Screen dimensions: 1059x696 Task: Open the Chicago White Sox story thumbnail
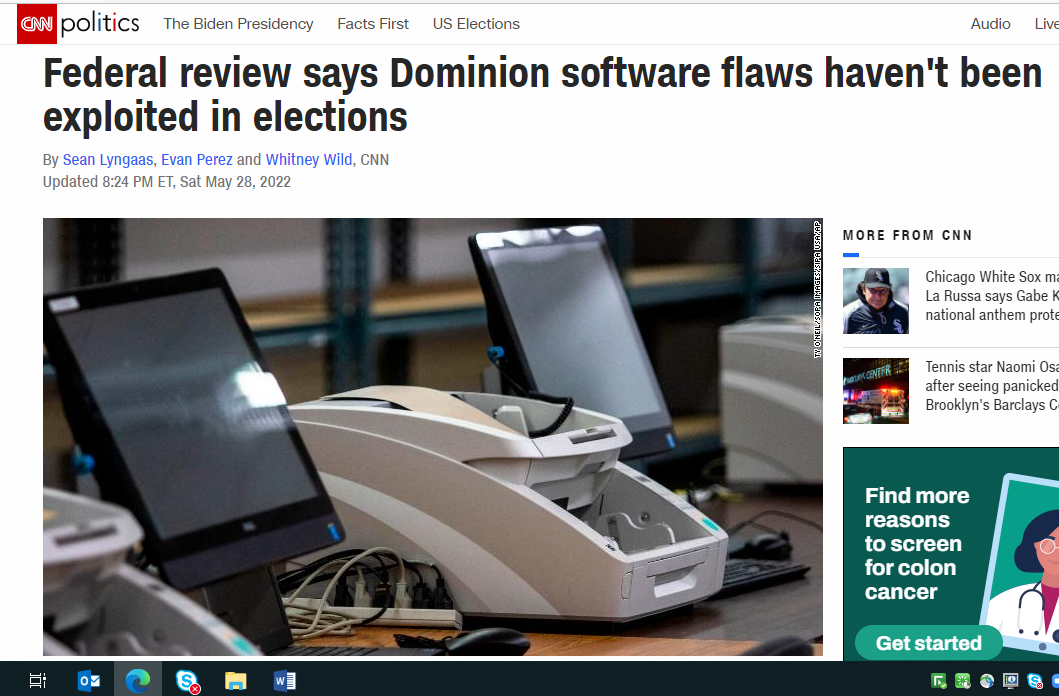pyautogui.click(x=876, y=301)
